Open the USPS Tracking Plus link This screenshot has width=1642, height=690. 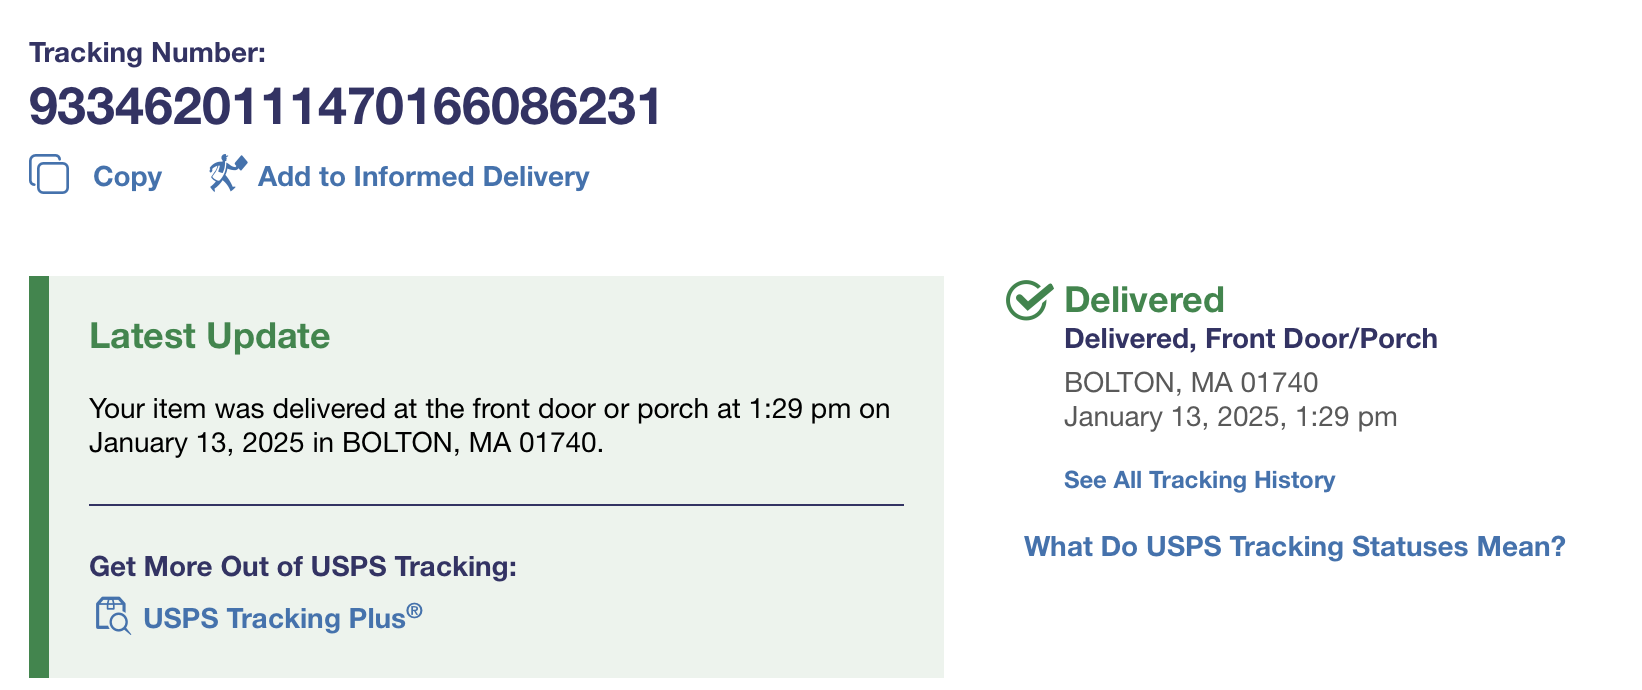(274, 618)
